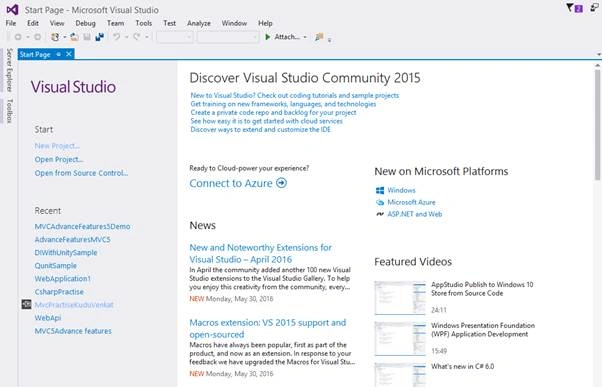Click the Navigate Backward toolbar icon
This screenshot has width=602, height=387.
pos(18,37)
